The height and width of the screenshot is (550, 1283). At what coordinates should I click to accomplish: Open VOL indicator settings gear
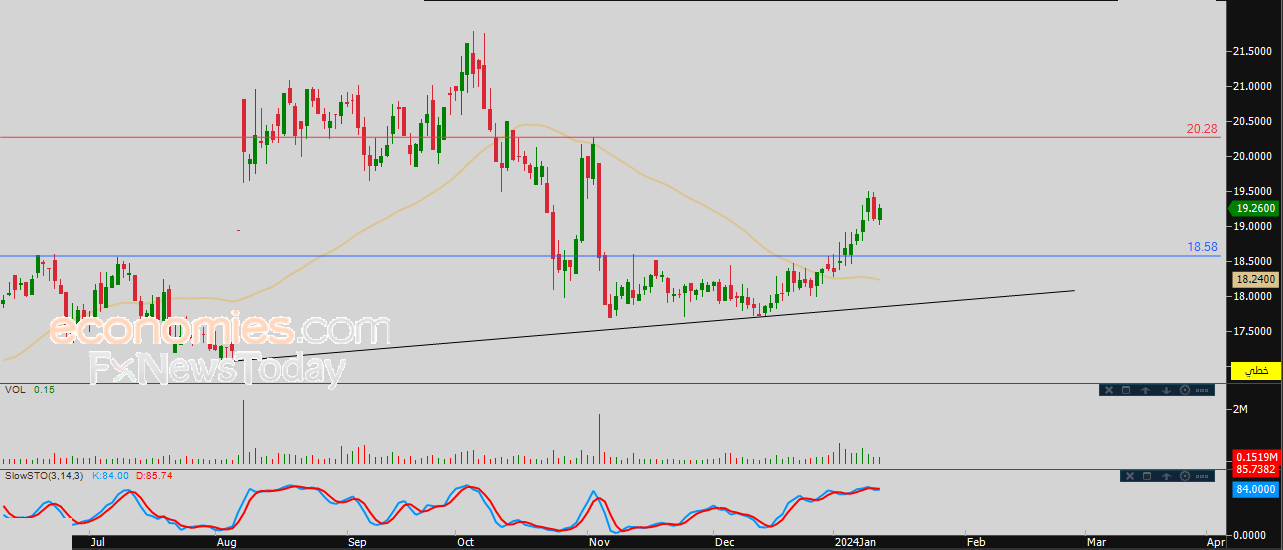coord(1185,390)
